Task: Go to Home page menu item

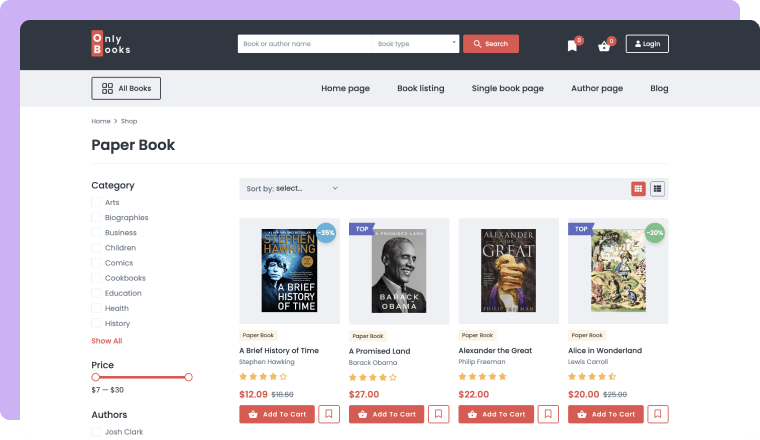Action: tap(345, 88)
